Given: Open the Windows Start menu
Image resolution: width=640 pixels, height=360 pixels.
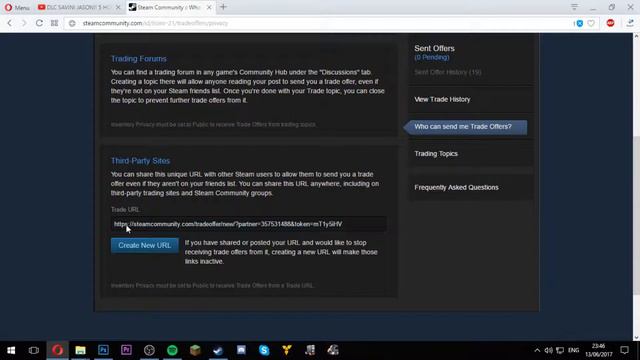Looking at the screenshot, I should coord(11,350).
